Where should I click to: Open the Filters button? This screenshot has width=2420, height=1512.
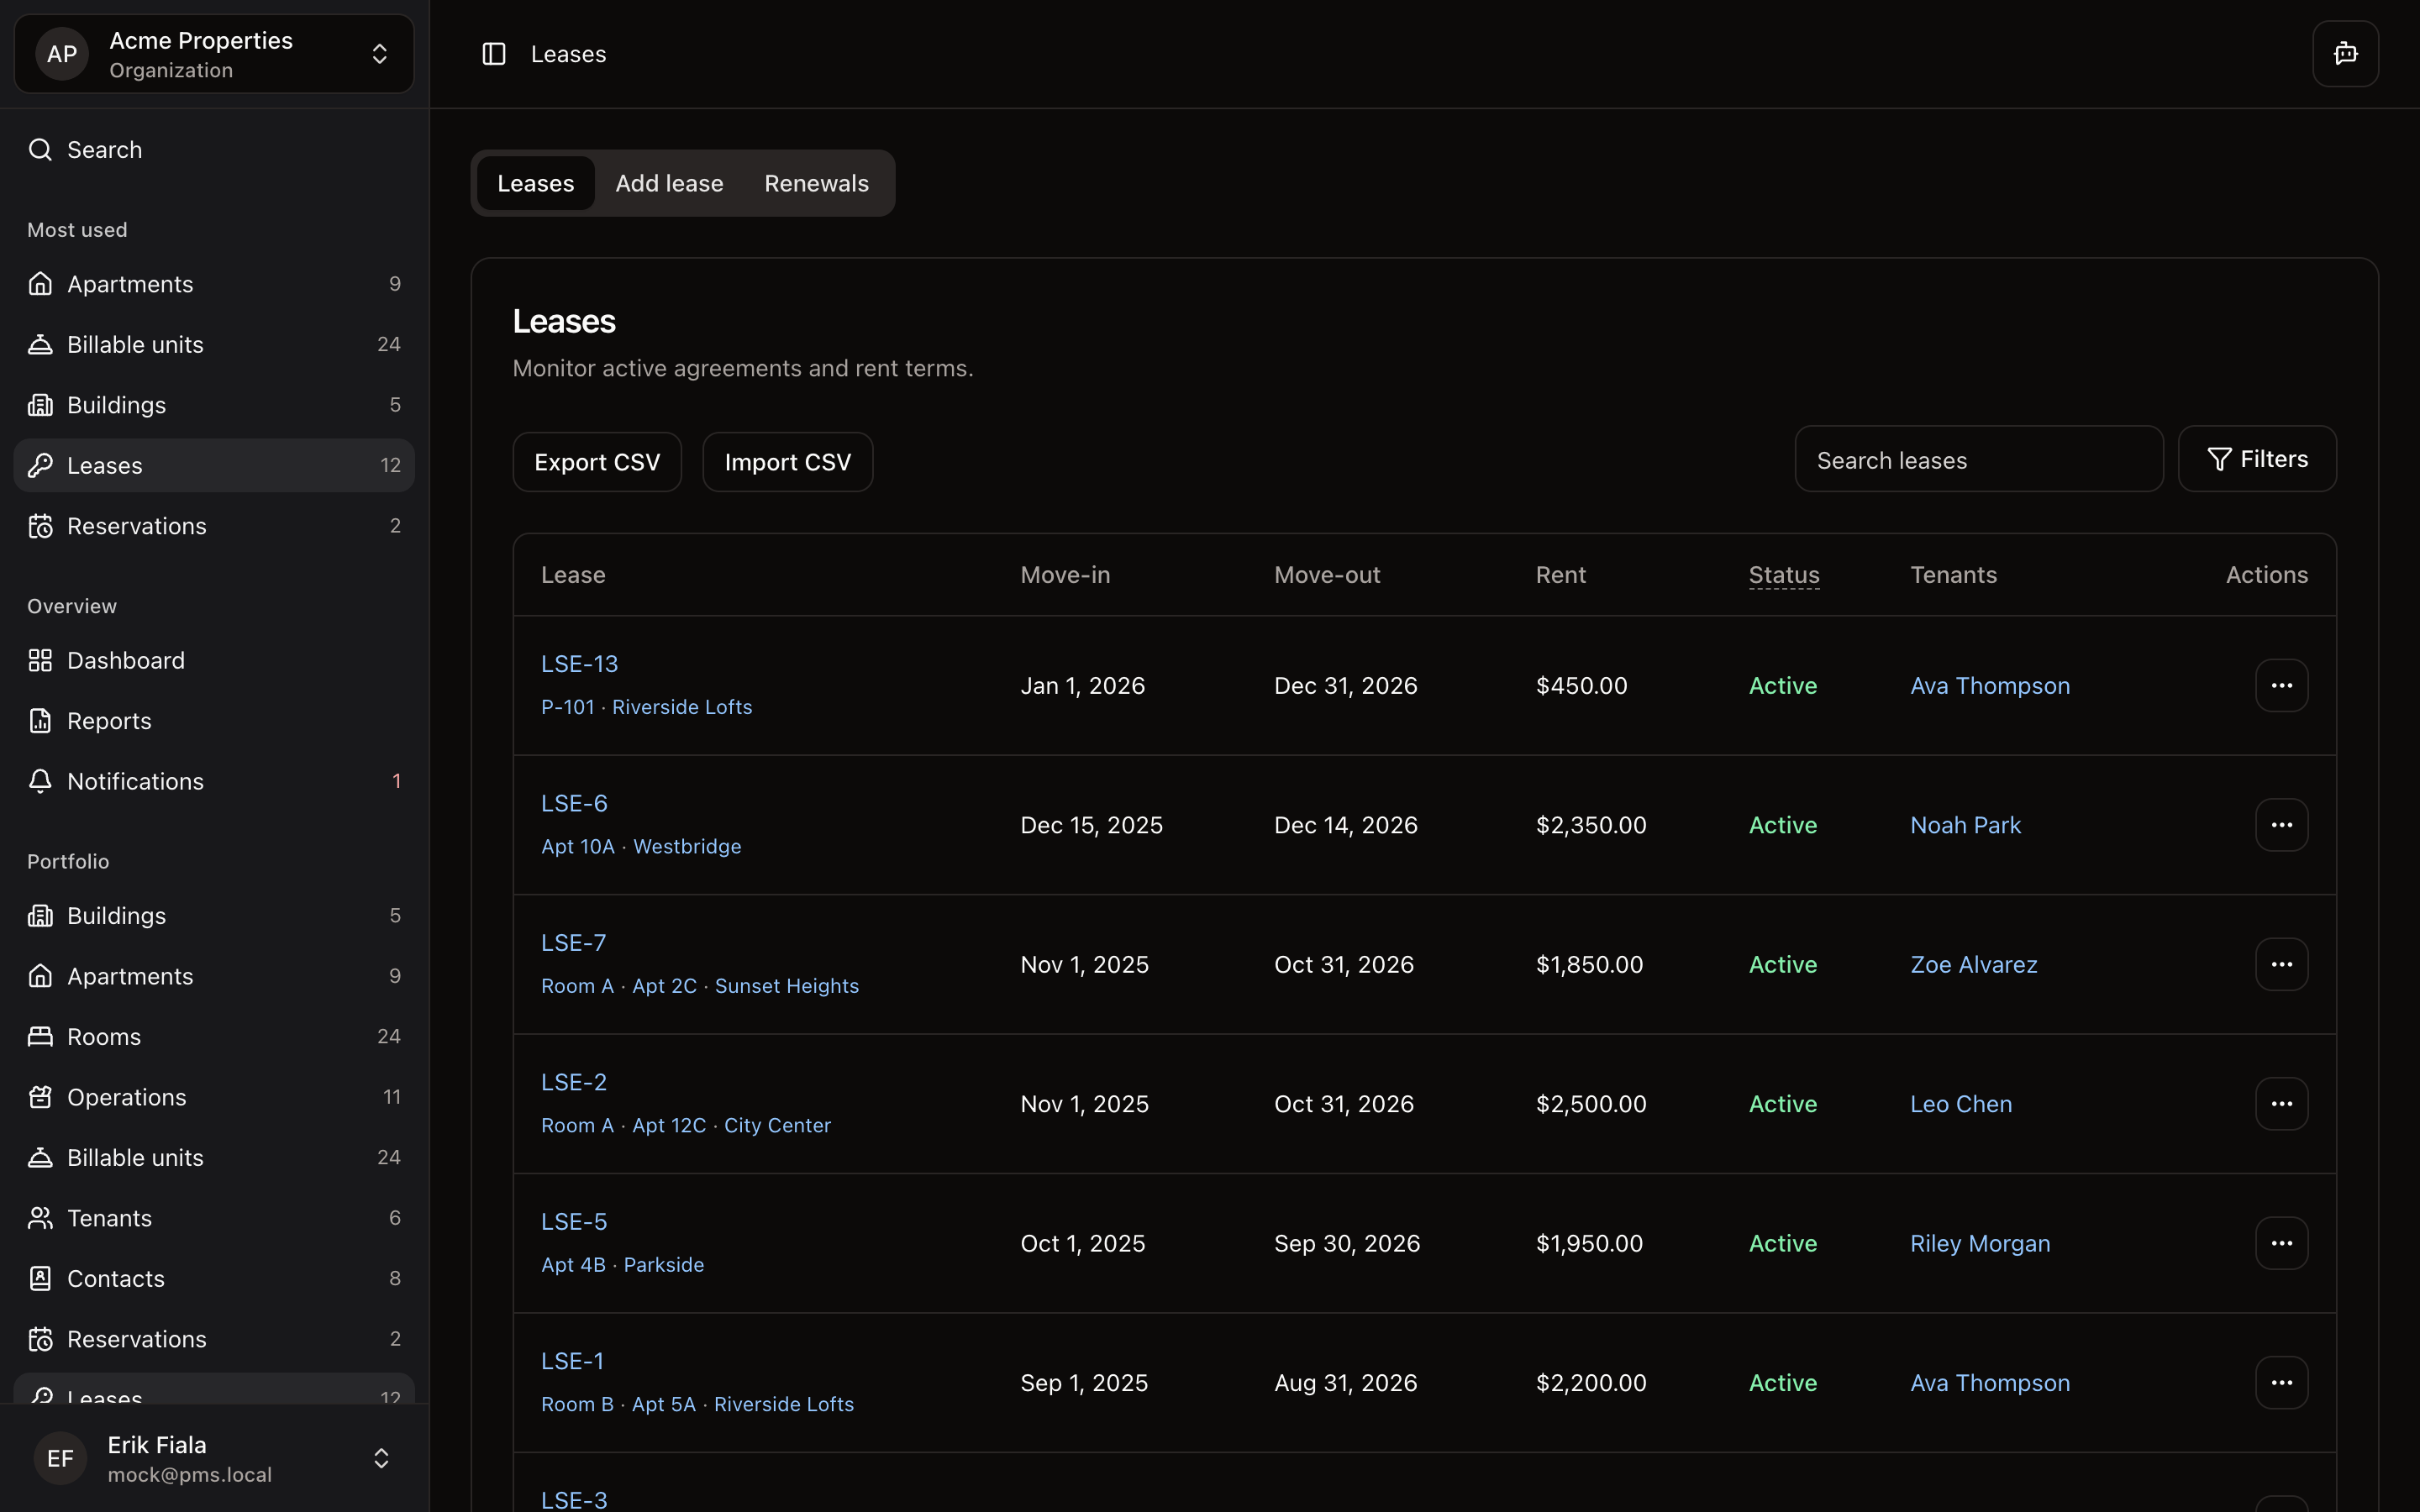[2257, 459]
